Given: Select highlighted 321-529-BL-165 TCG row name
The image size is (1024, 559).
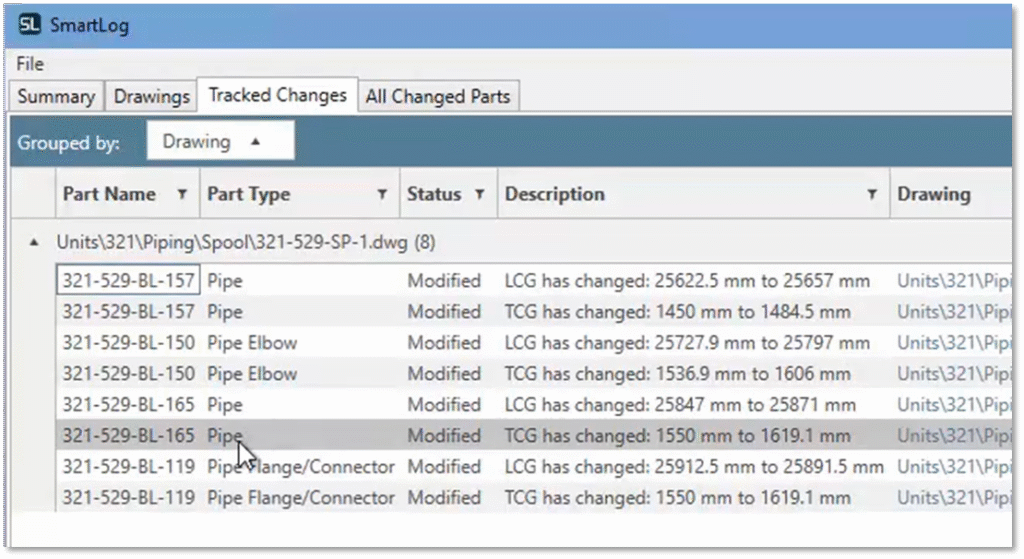Looking at the screenshot, I should click(x=128, y=436).
